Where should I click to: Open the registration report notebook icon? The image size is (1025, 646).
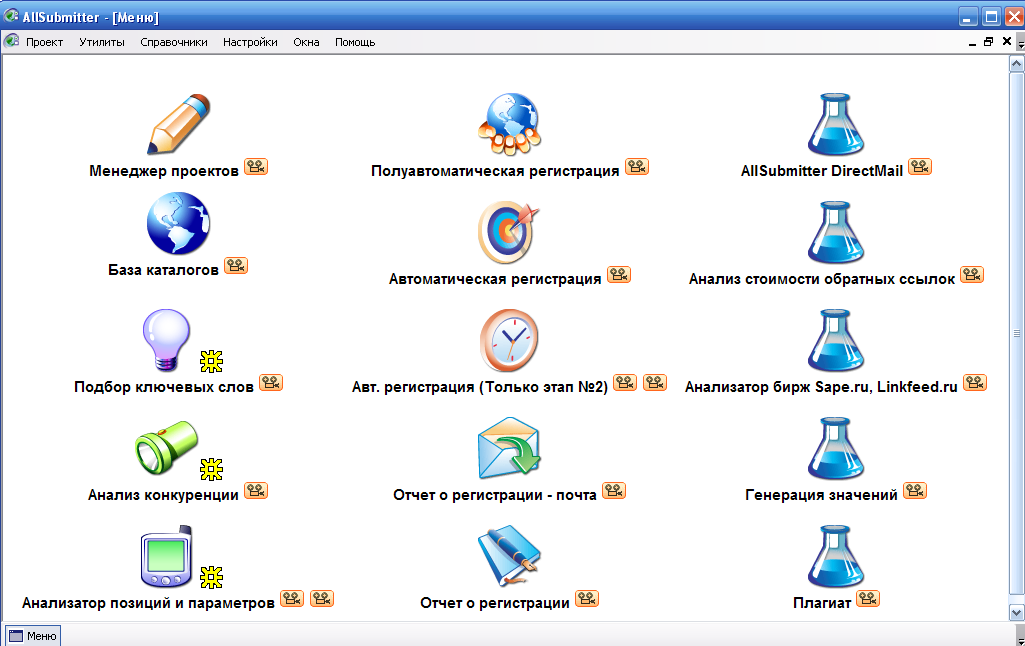508,558
